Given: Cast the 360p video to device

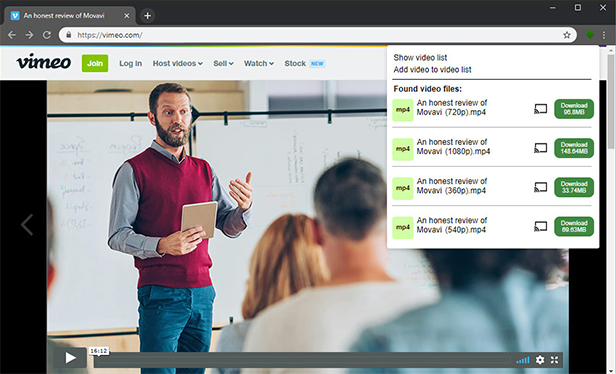Looking at the screenshot, I should (541, 187).
